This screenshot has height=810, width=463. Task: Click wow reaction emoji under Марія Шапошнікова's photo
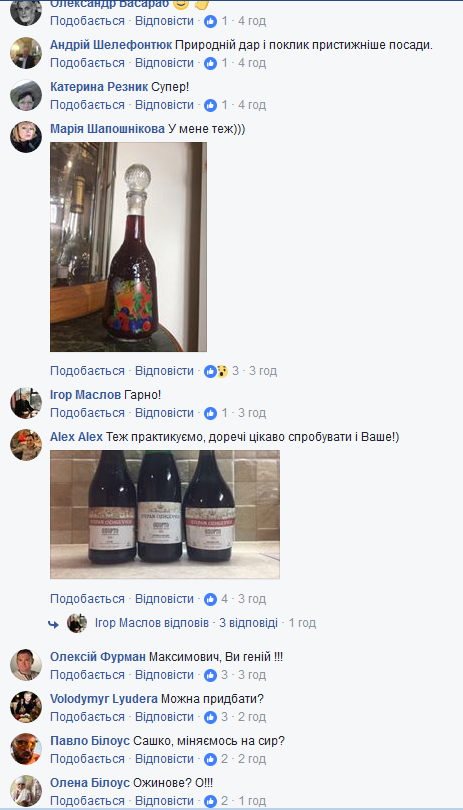click(x=222, y=371)
